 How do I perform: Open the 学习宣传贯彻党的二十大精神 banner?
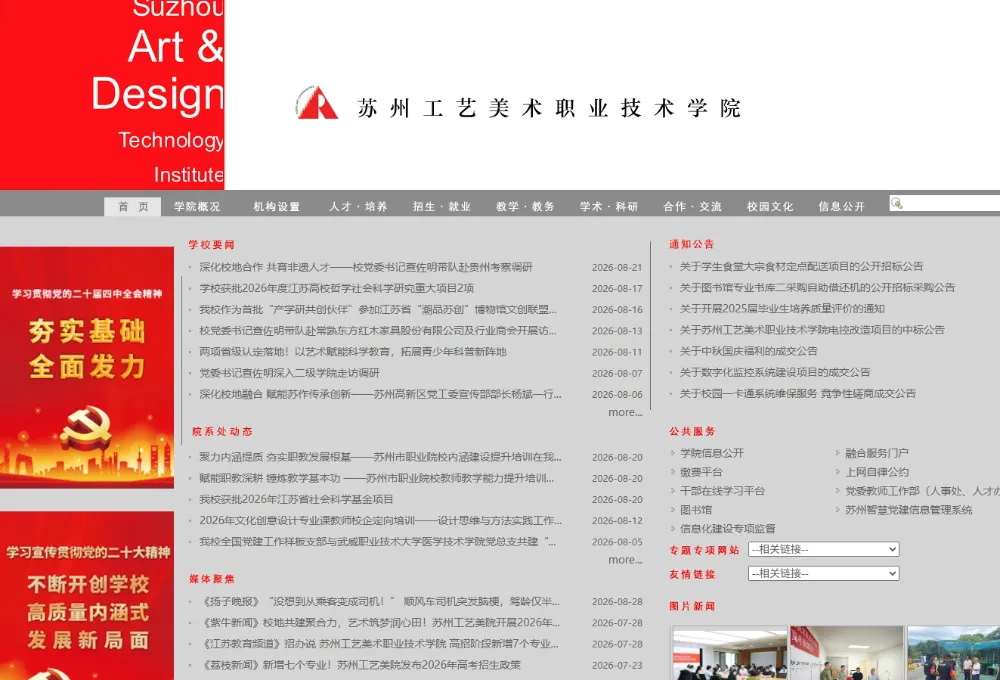coord(87,595)
